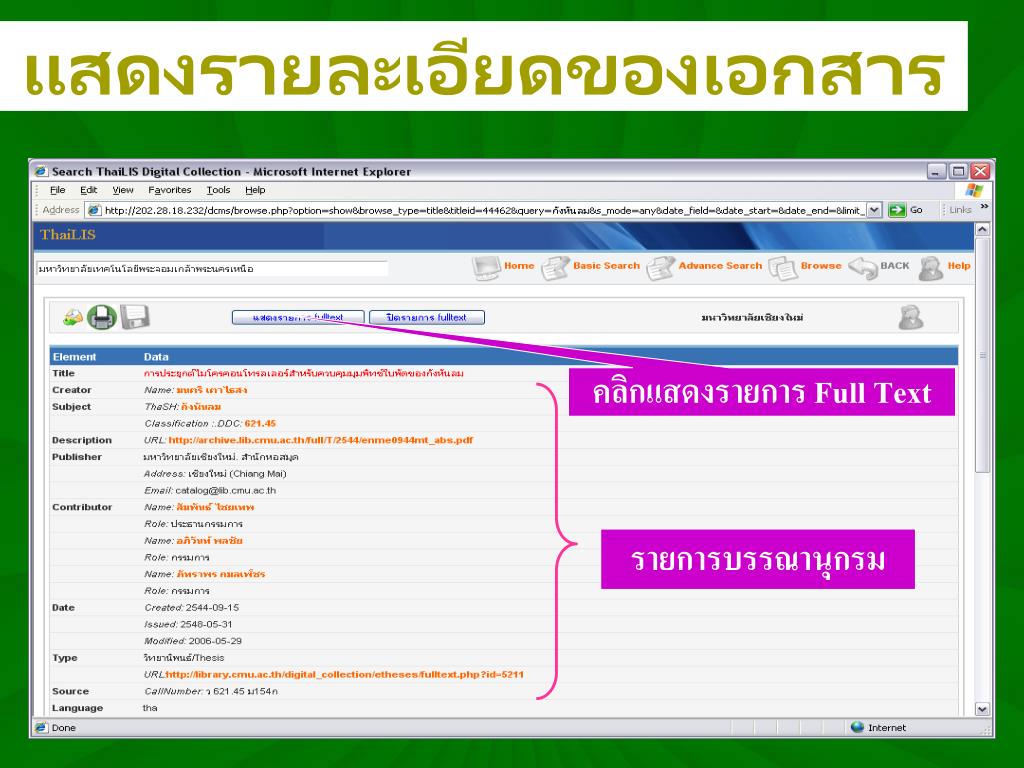
Task: Click the Links toolbar label
Action: click(x=960, y=210)
